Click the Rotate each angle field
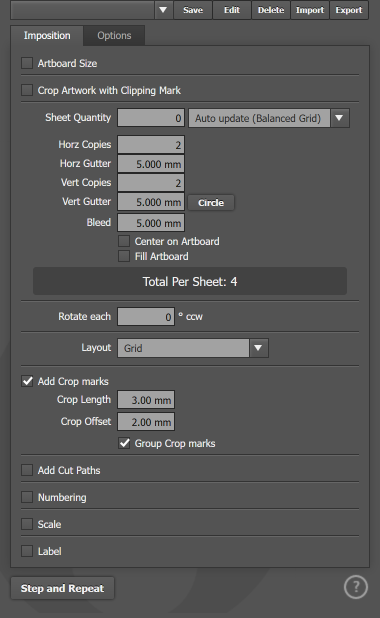This screenshot has height=618, width=380. tap(146, 316)
